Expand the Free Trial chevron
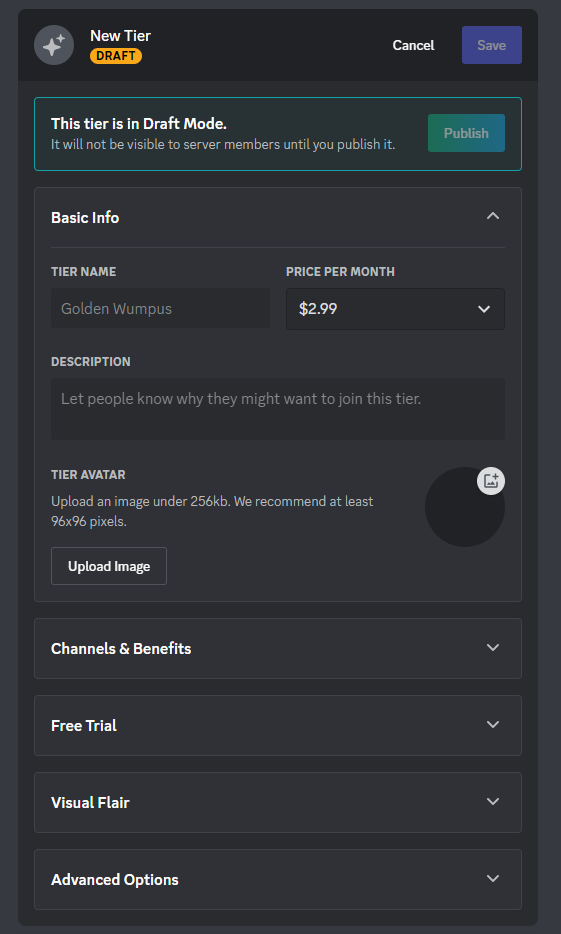This screenshot has height=934, width=561. click(493, 724)
